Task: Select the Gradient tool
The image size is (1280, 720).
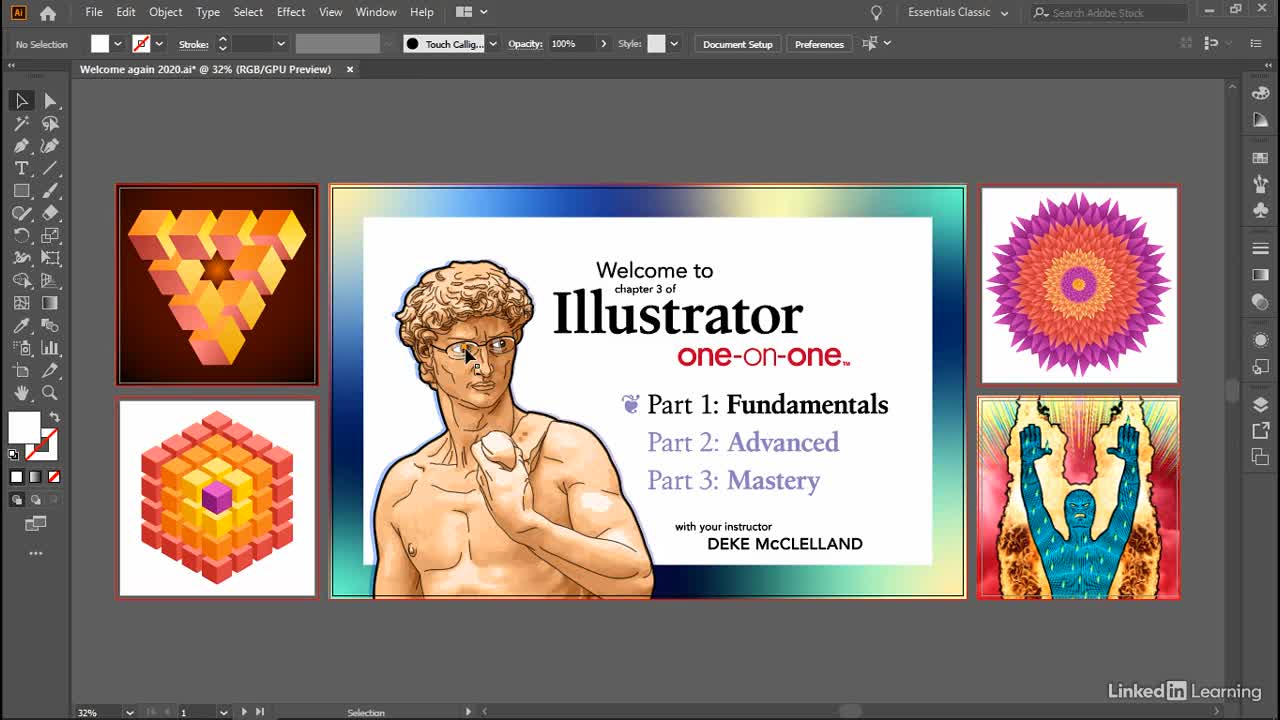Action: [x=50, y=303]
